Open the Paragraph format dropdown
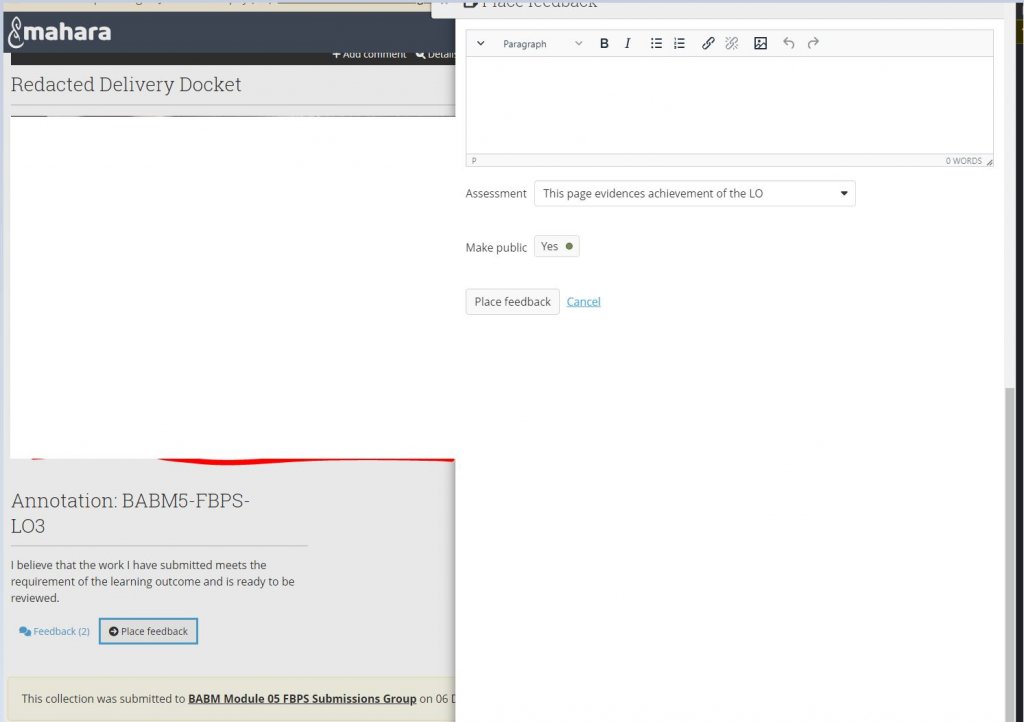This screenshot has width=1024, height=722. 542,44
